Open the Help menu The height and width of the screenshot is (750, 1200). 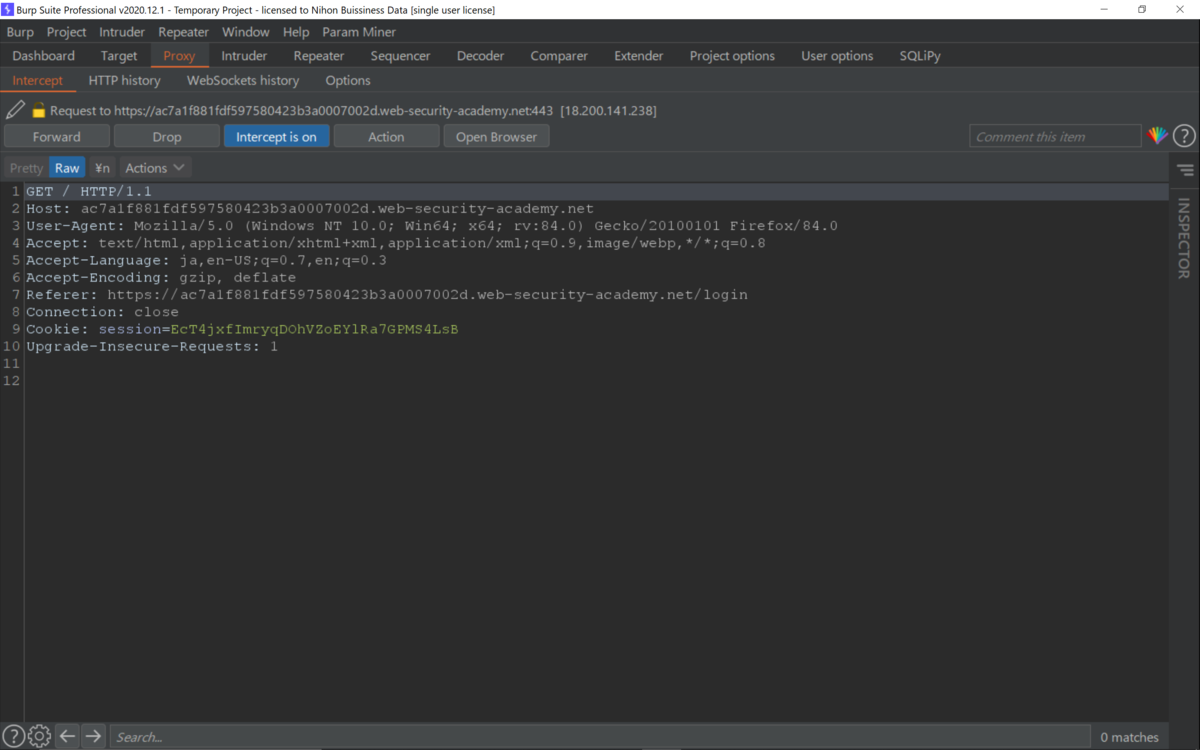tap(296, 32)
